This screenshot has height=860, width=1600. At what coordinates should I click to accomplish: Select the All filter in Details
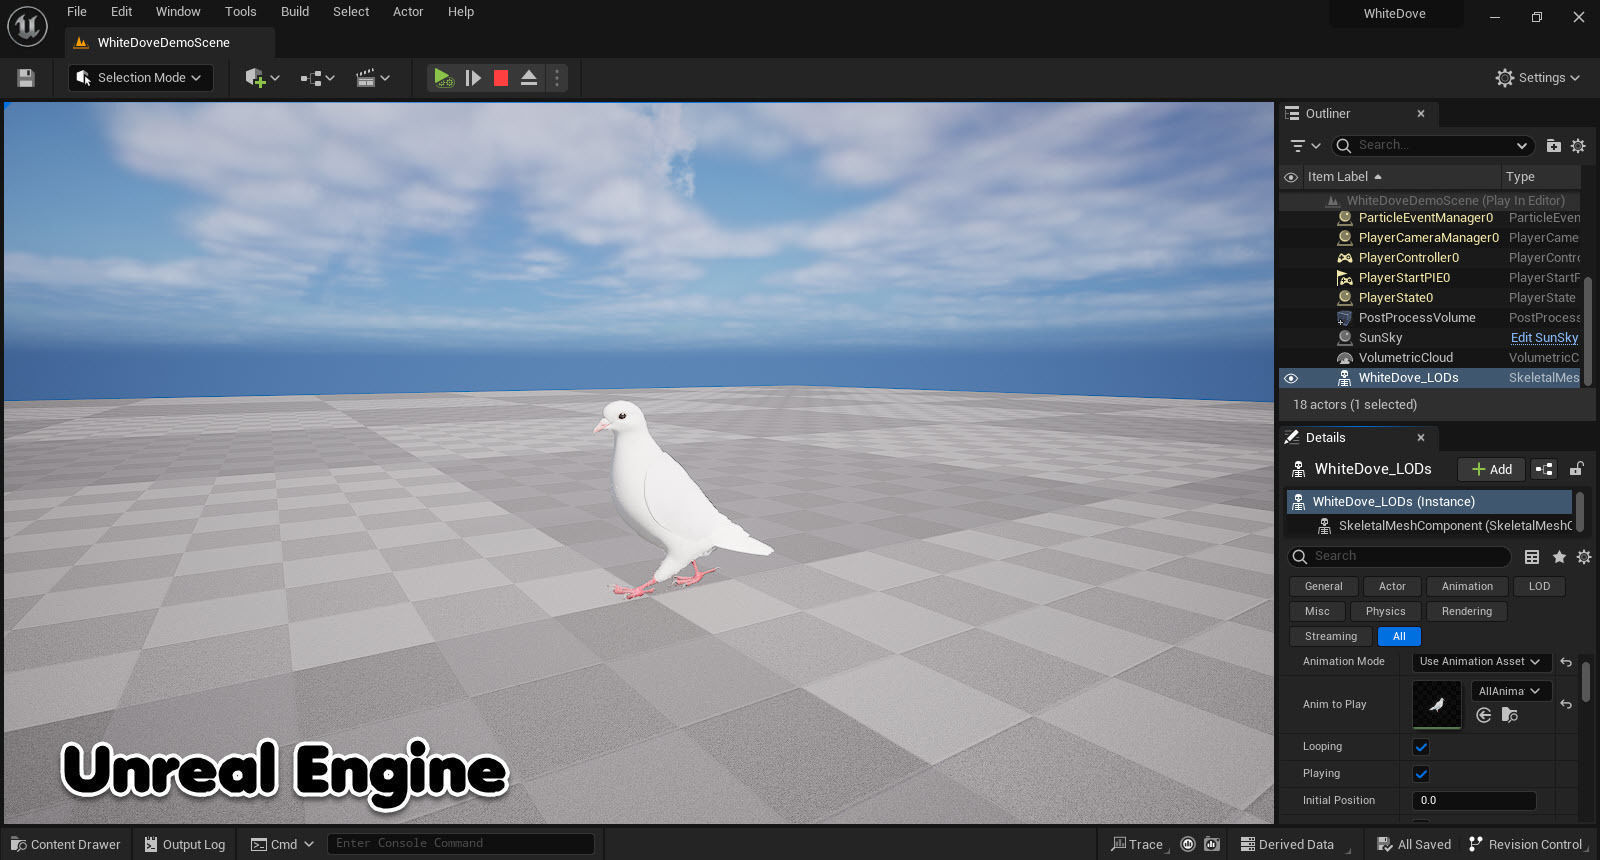tap(1399, 637)
